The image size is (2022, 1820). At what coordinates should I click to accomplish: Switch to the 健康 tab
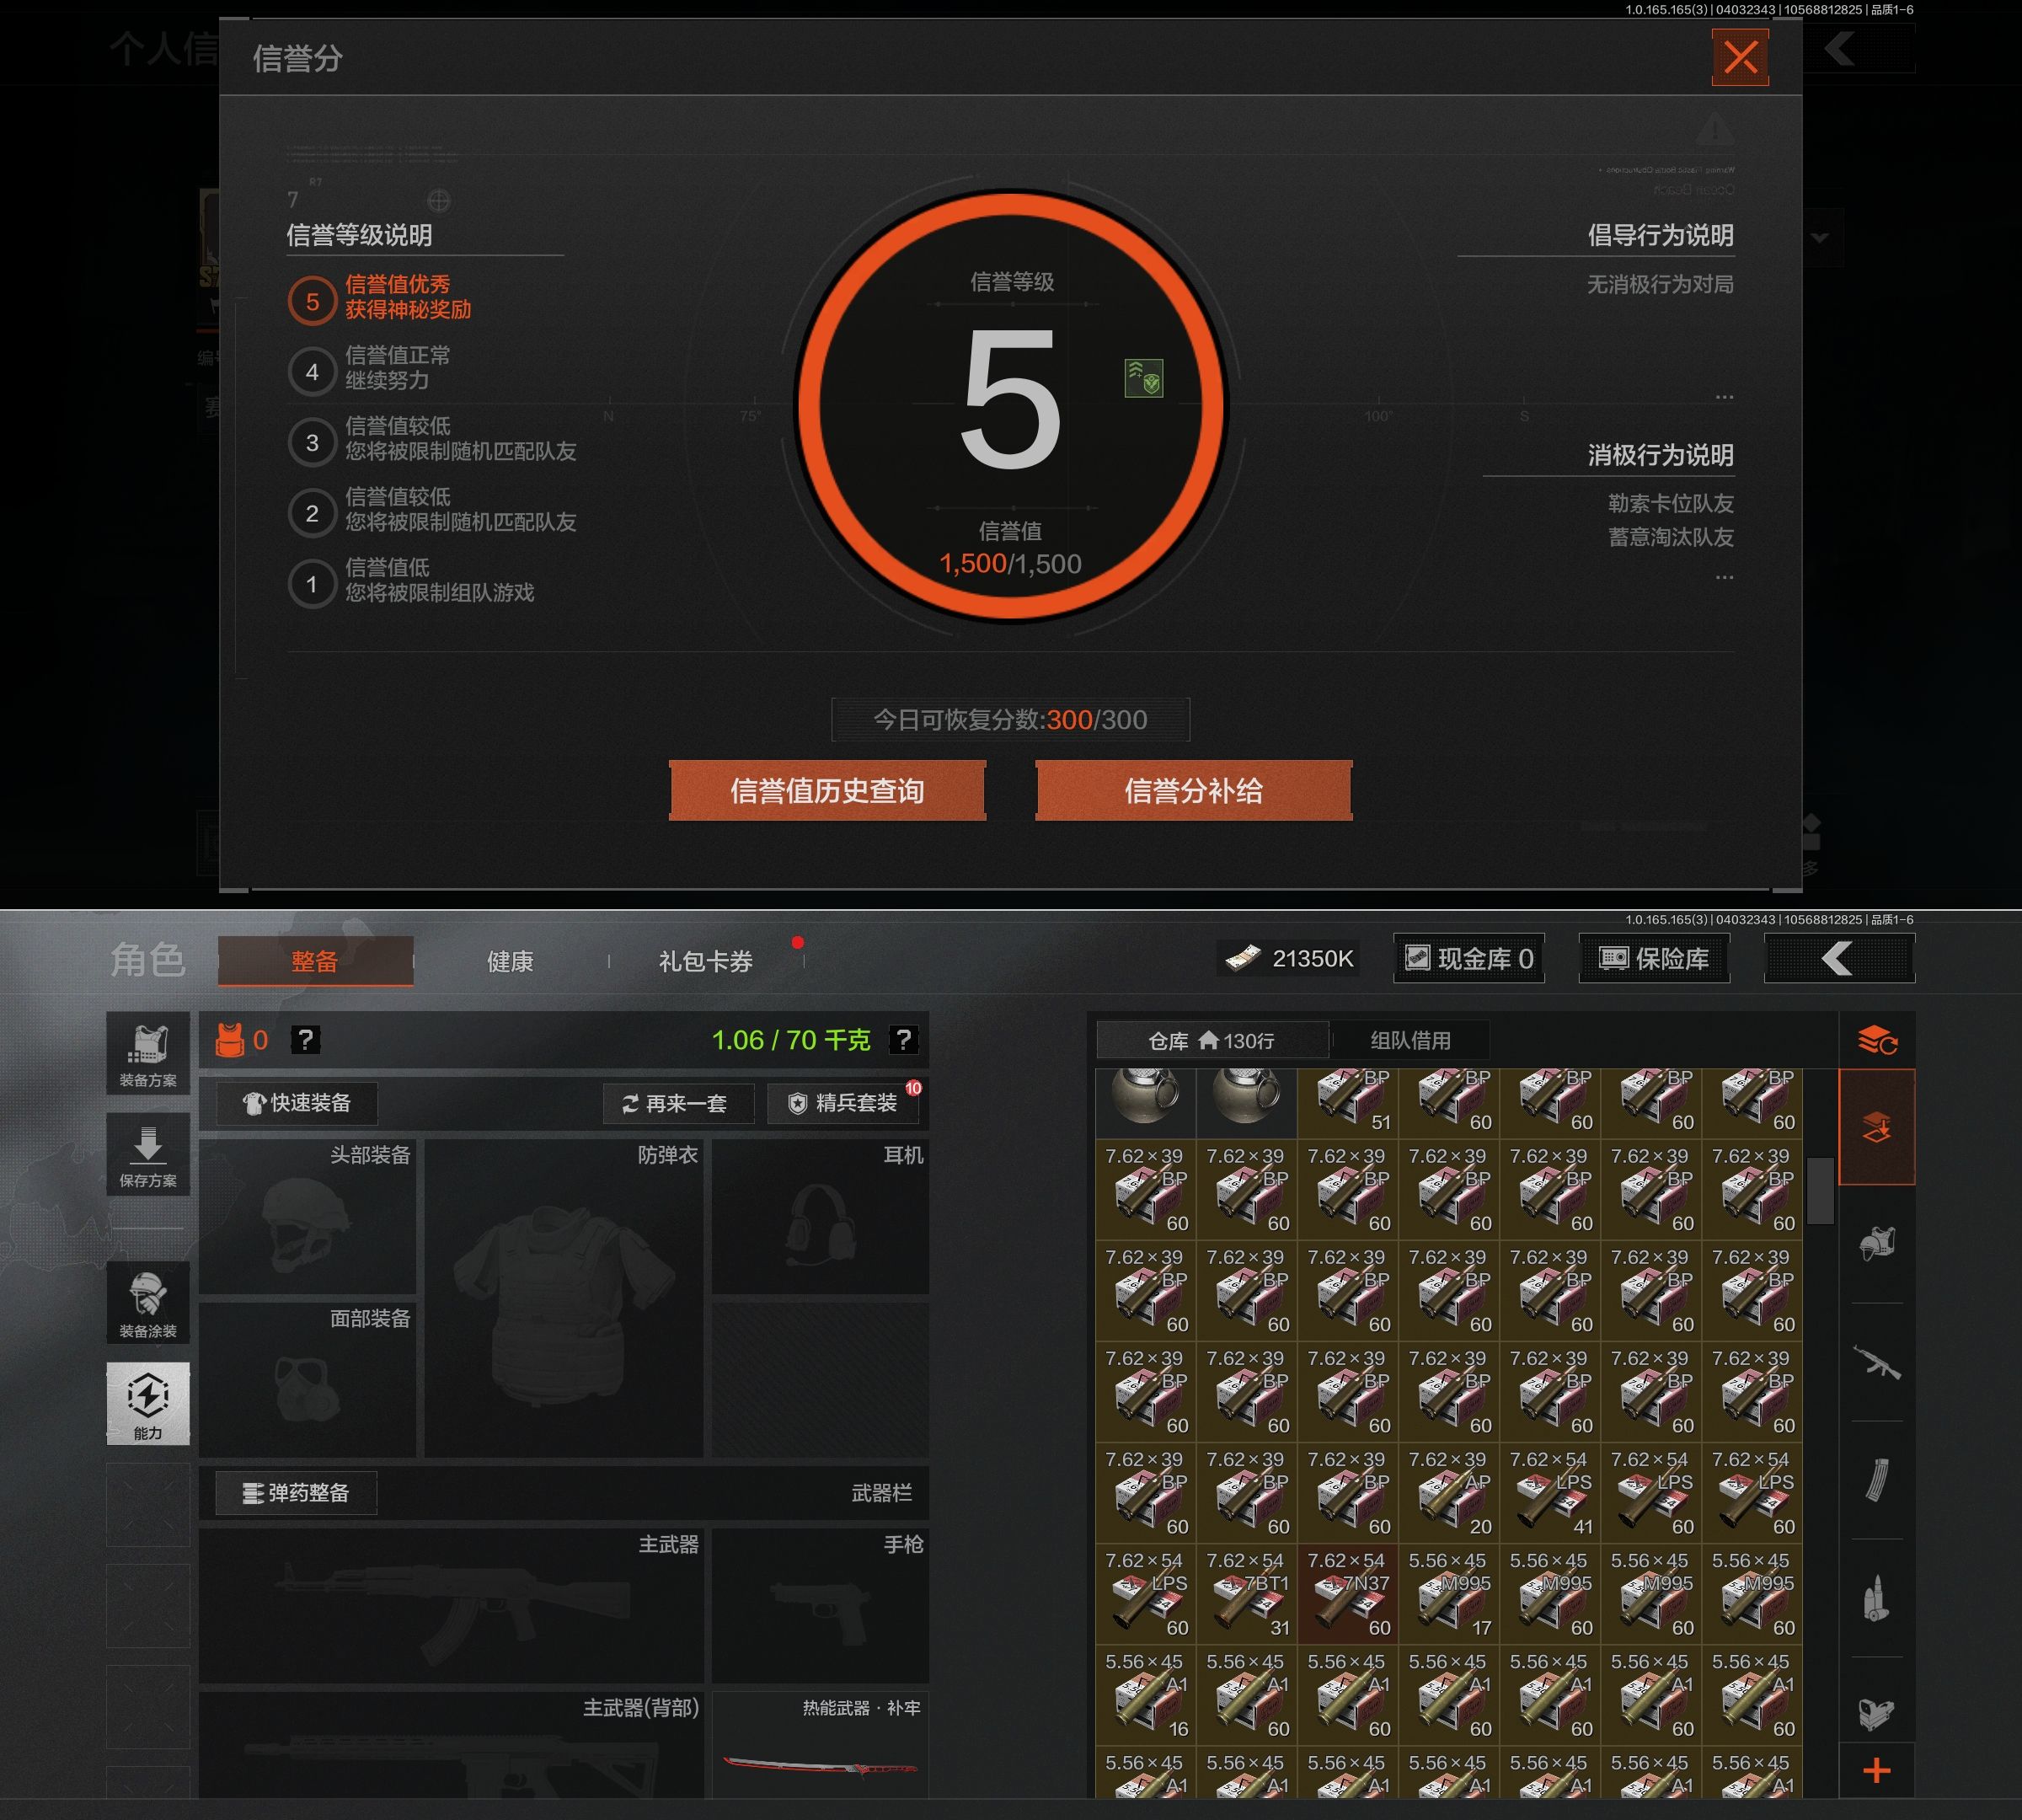[x=510, y=962]
